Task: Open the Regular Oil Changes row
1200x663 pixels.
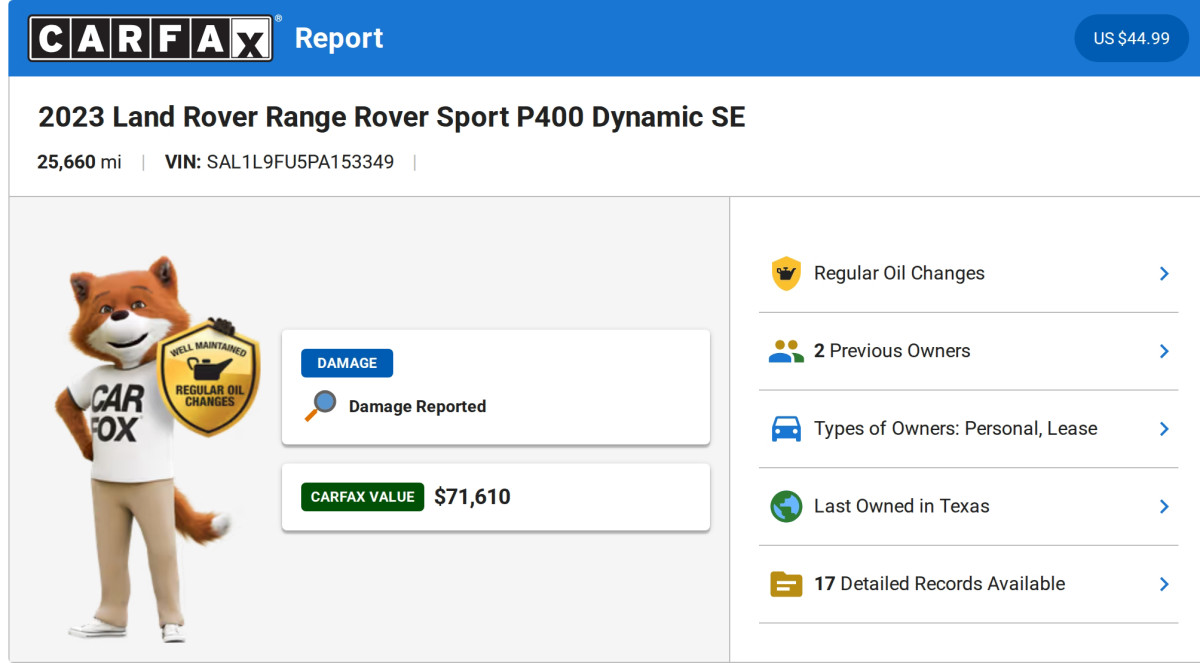Action: [x=968, y=274]
